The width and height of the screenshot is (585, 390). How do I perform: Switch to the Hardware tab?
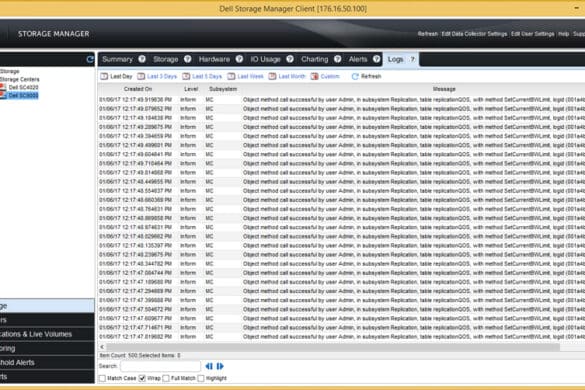214,59
